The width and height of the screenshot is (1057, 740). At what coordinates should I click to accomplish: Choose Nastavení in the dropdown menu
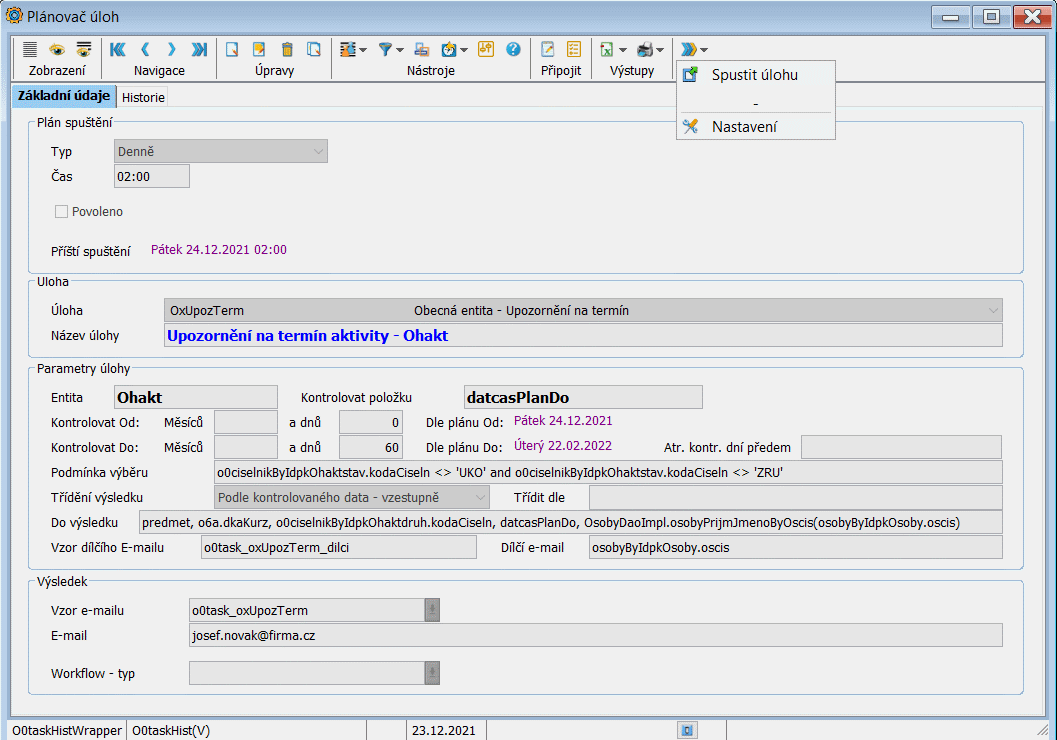pos(744,127)
